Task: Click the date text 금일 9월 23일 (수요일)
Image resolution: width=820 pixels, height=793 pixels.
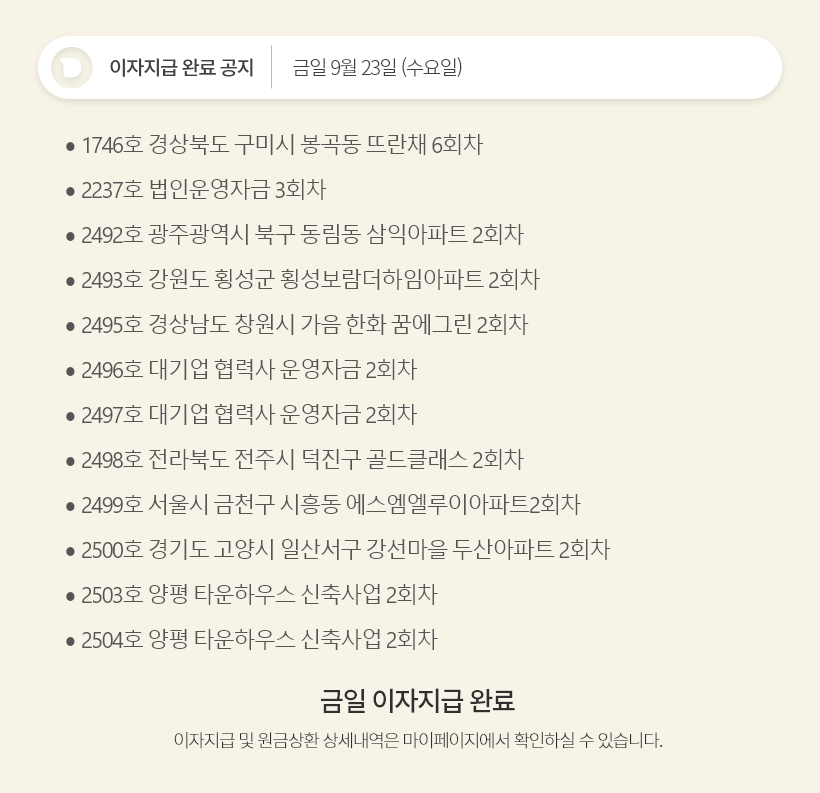Action: [x=377, y=67]
